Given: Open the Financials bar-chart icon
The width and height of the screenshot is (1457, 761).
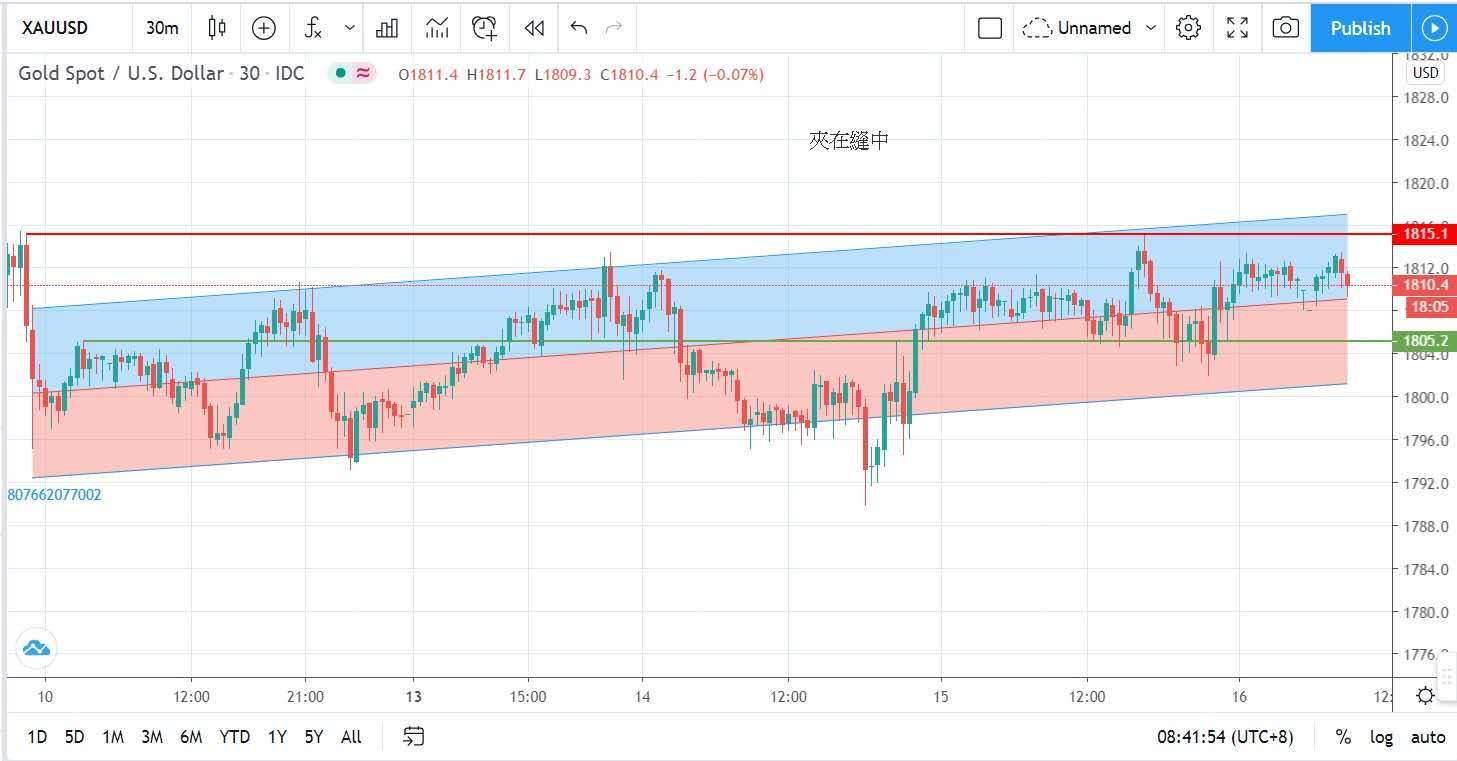Looking at the screenshot, I should (x=387, y=28).
